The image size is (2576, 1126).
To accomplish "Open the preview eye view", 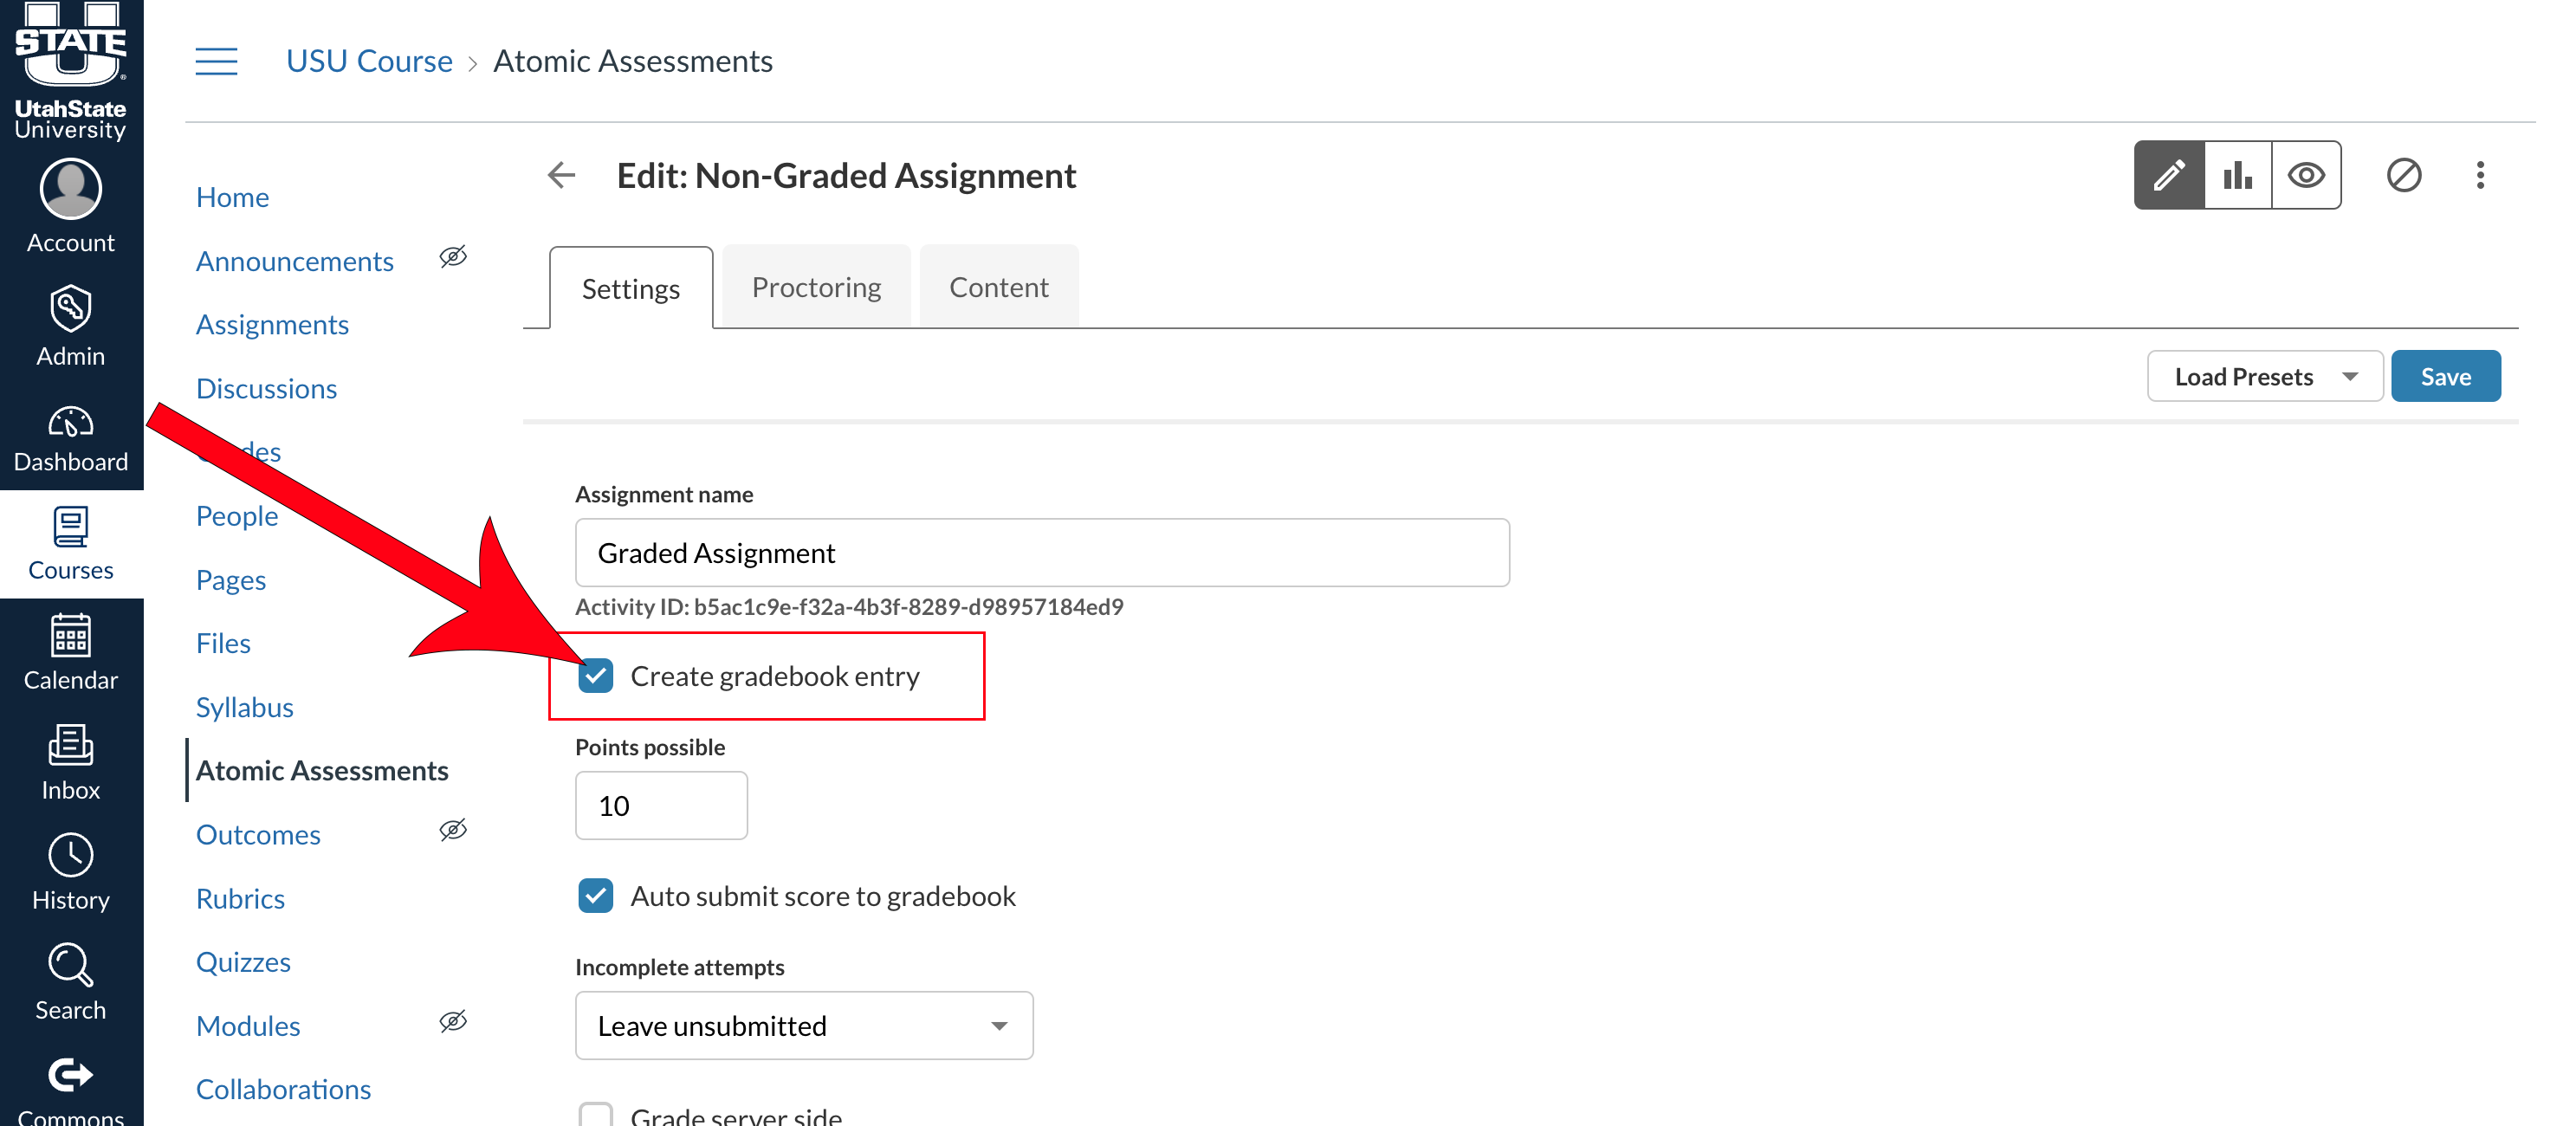I will [x=2307, y=175].
